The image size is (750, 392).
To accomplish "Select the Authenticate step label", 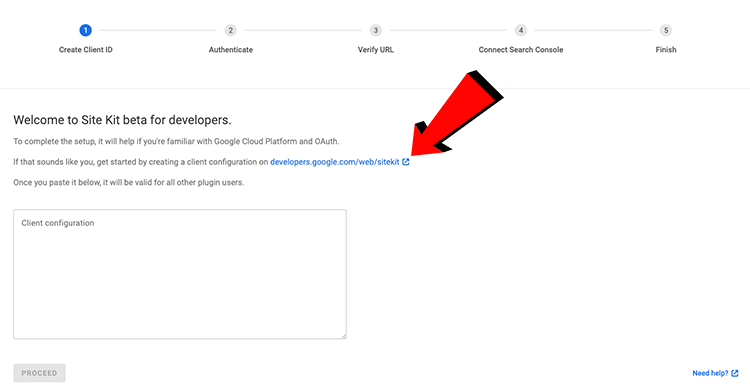I will click(x=231, y=50).
